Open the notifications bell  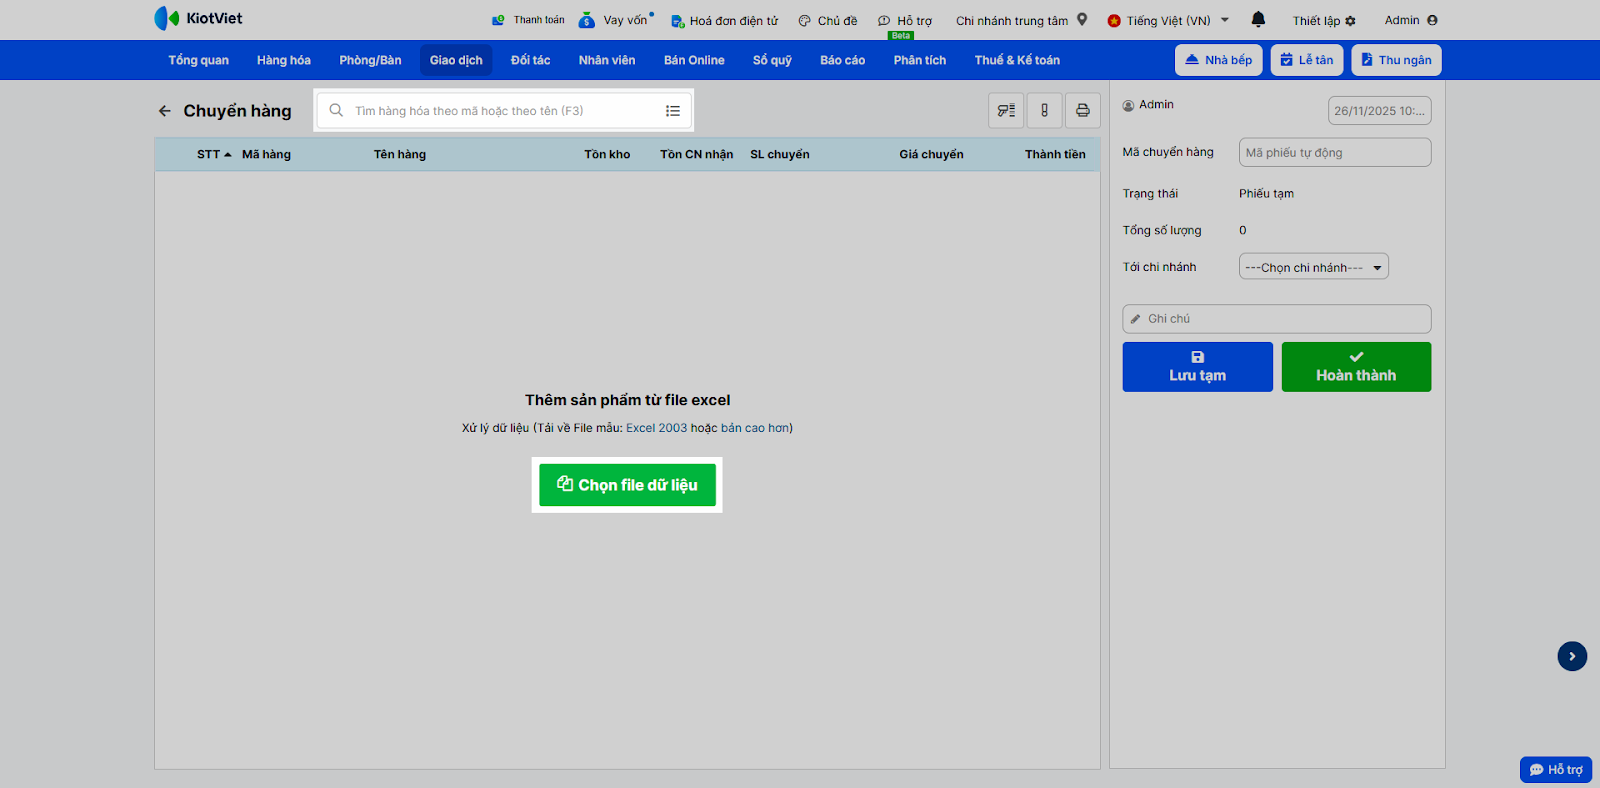pos(1258,19)
